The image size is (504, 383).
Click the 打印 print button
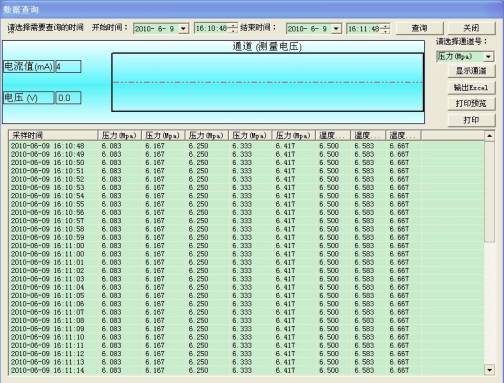(x=471, y=120)
